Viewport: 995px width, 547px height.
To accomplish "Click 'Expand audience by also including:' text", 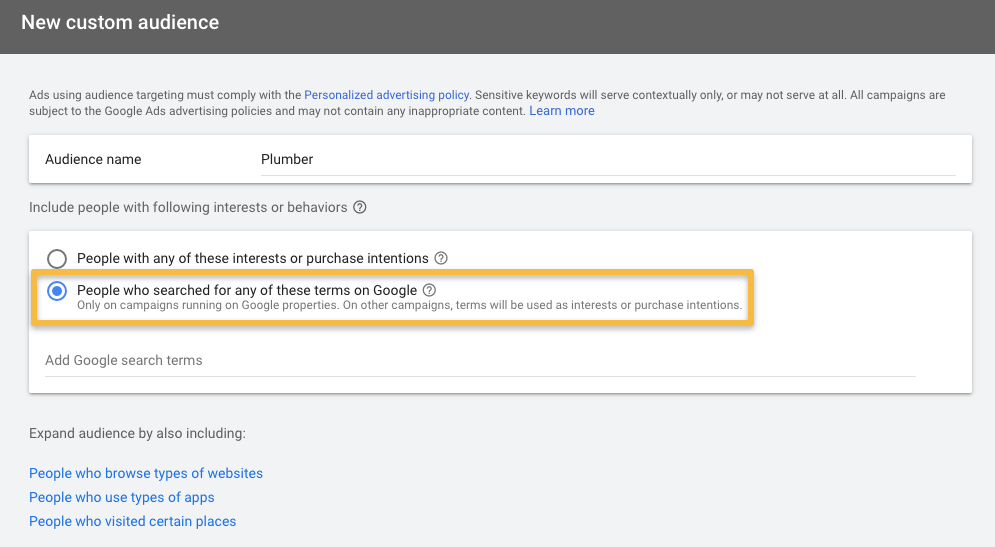I will coord(137,433).
